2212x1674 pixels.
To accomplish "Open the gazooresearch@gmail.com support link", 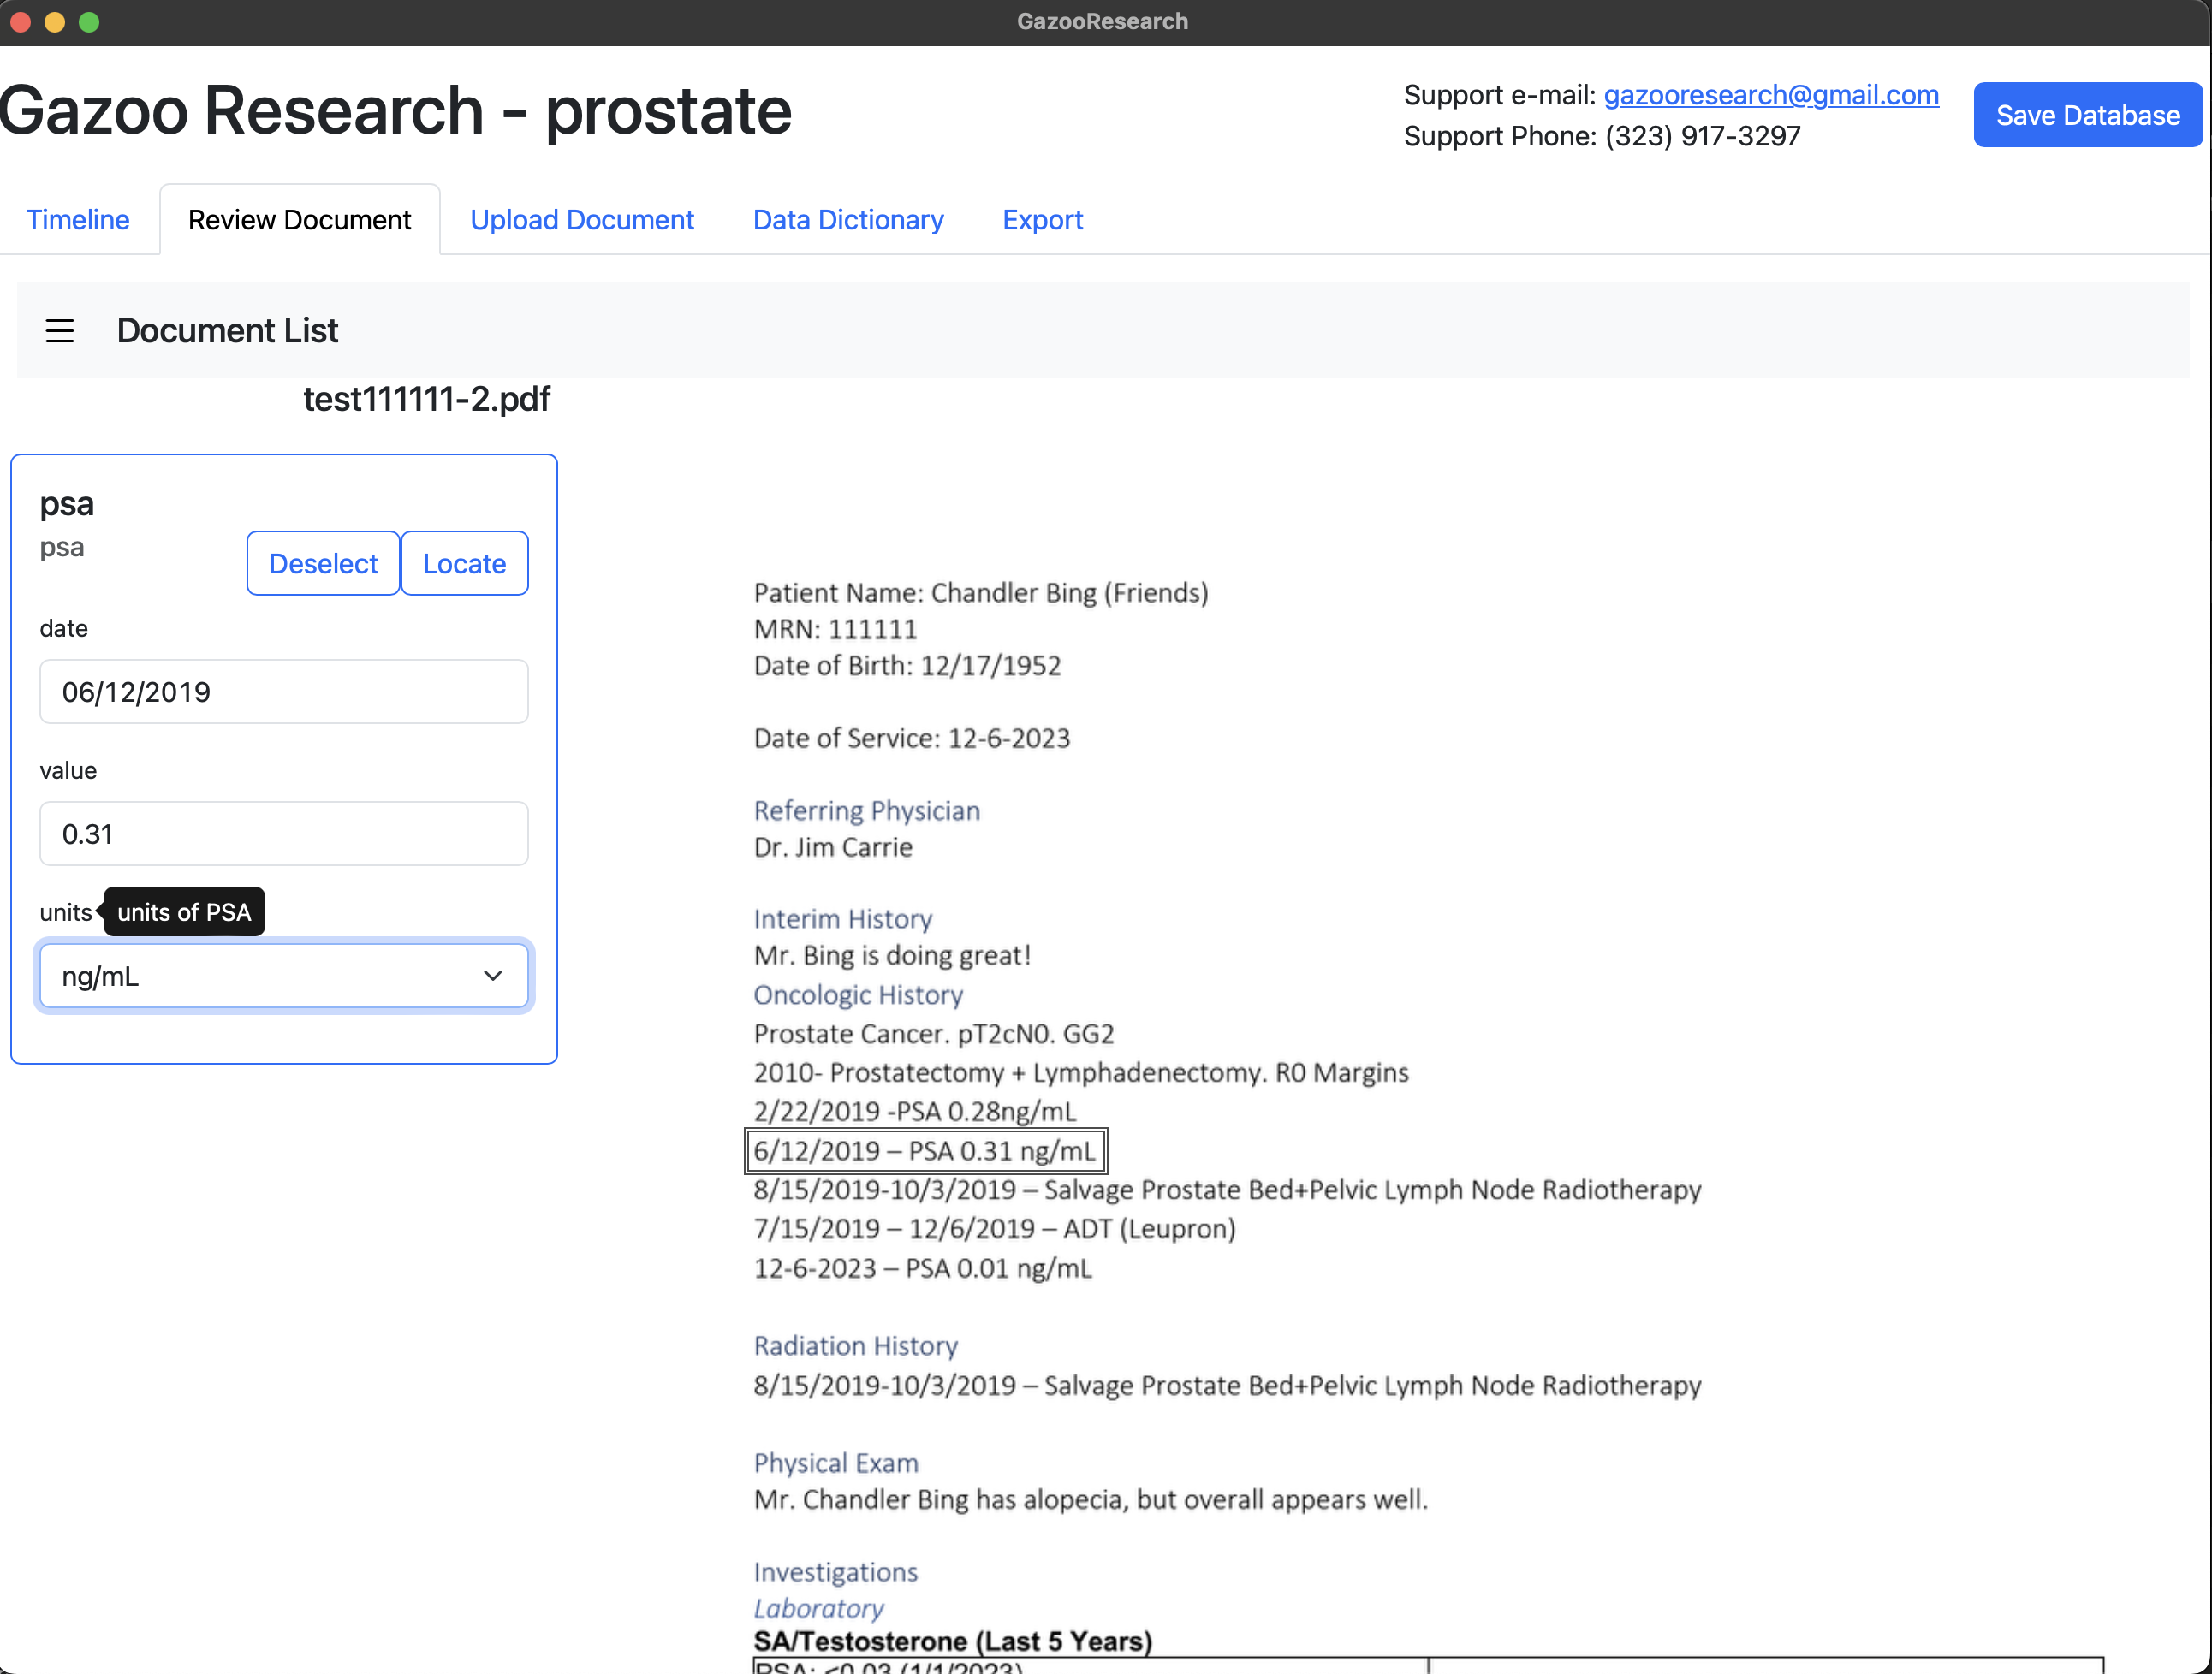I will (x=1771, y=95).
